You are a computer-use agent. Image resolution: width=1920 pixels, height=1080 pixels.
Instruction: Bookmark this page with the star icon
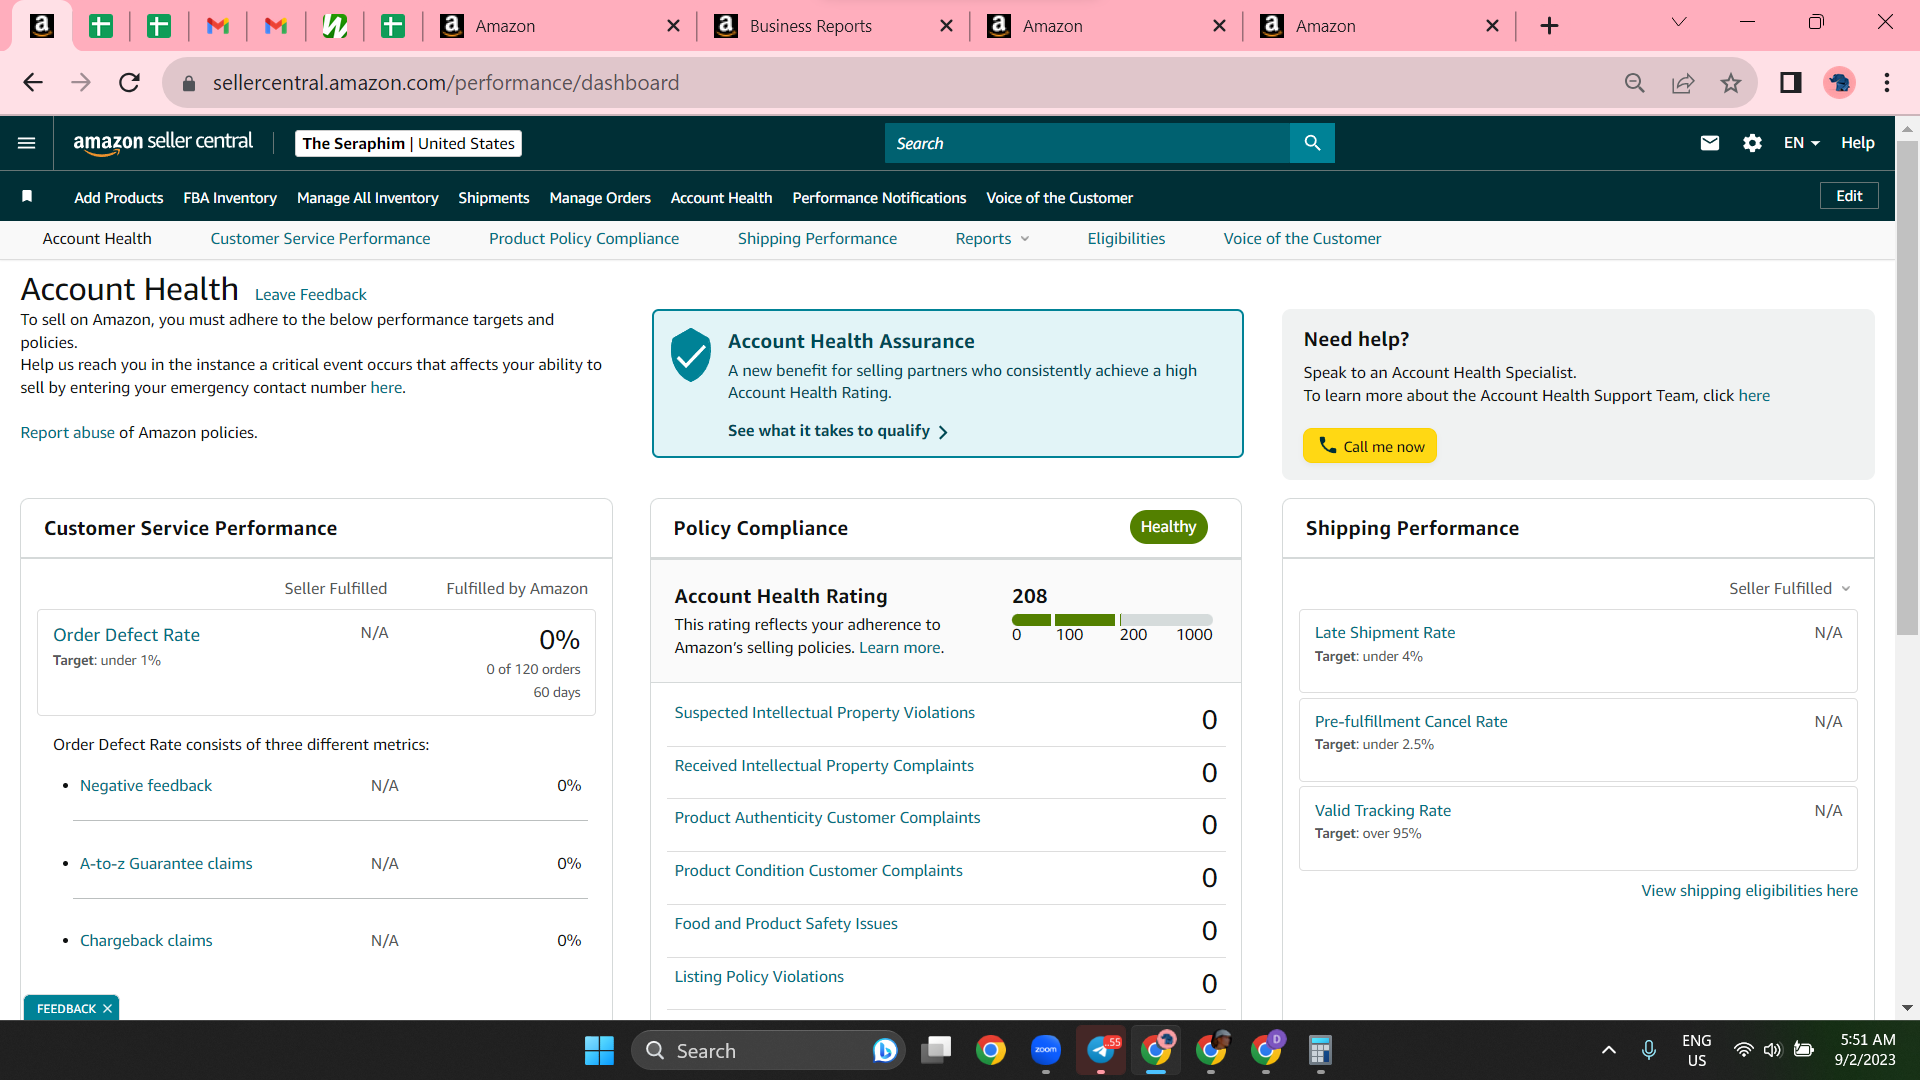[1731, 83]
